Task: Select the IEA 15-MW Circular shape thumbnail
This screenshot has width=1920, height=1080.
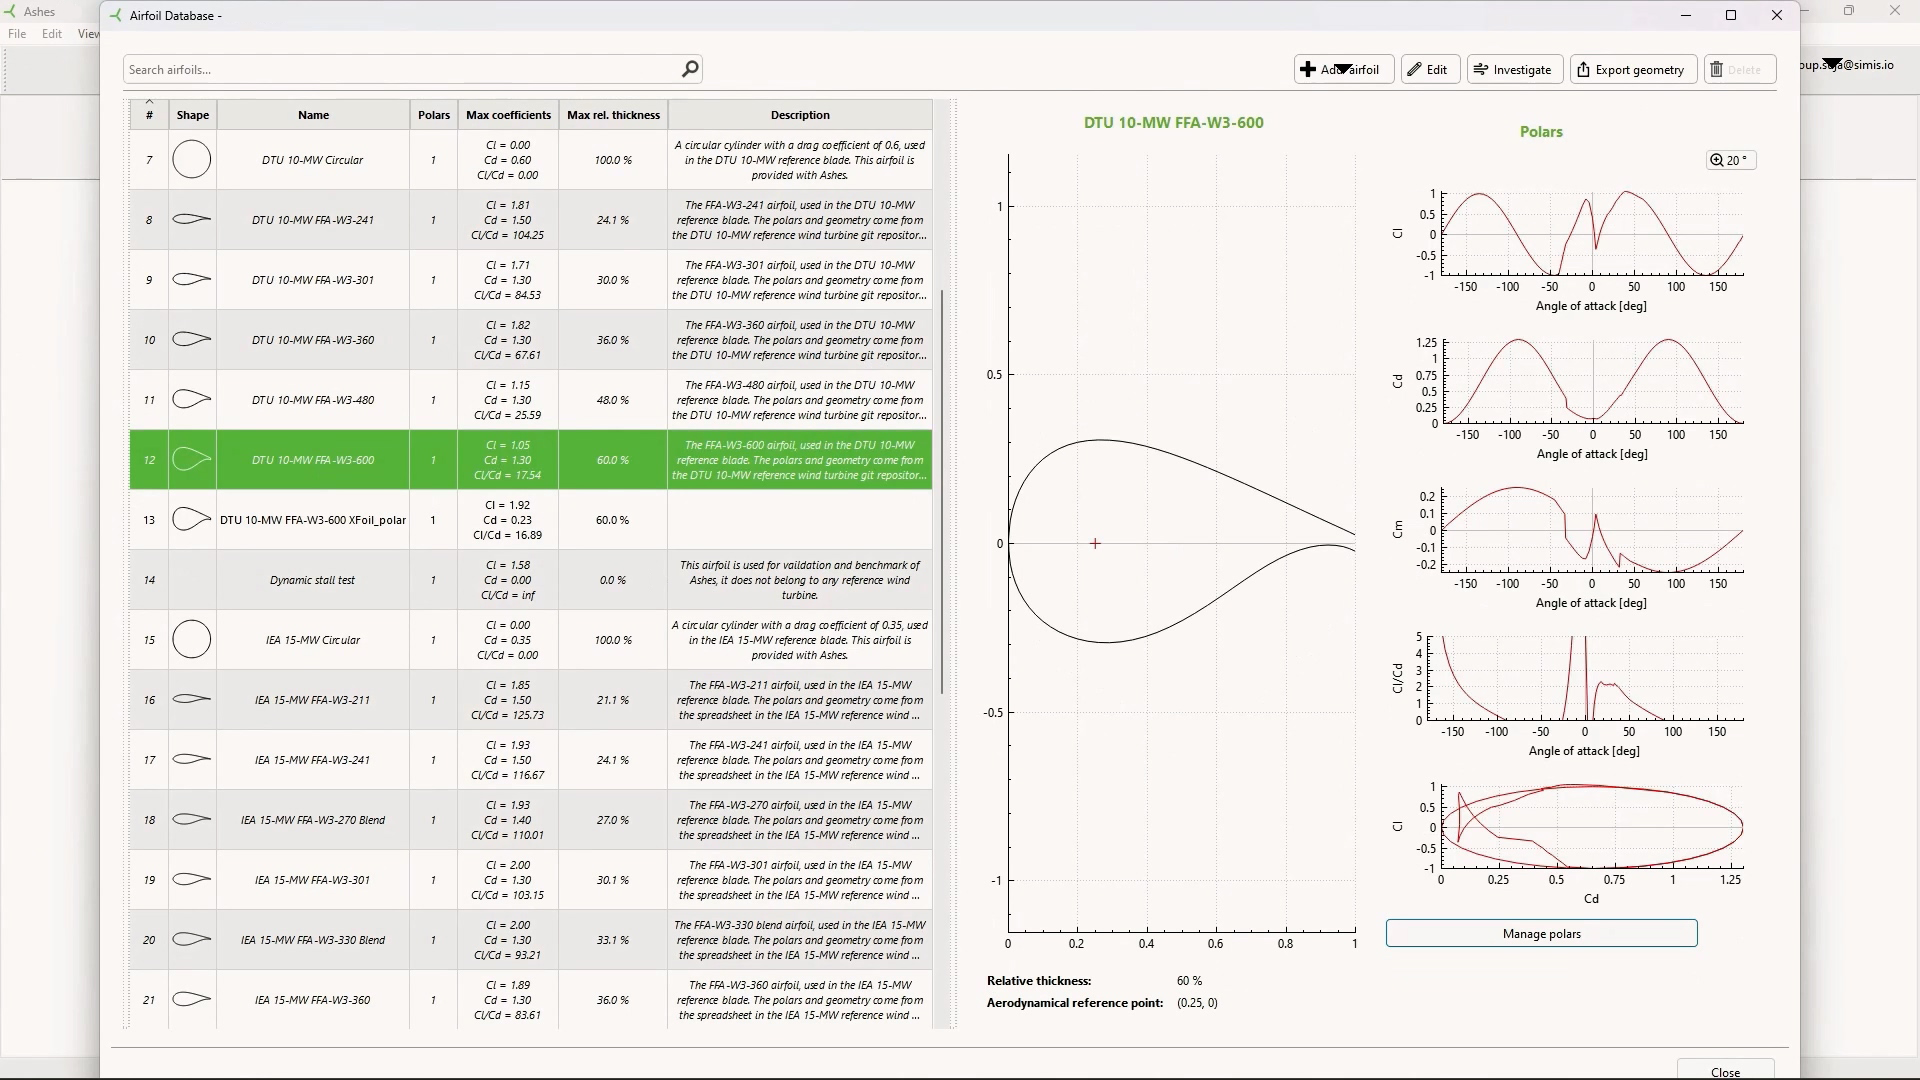Action: [x=192, y=640]
